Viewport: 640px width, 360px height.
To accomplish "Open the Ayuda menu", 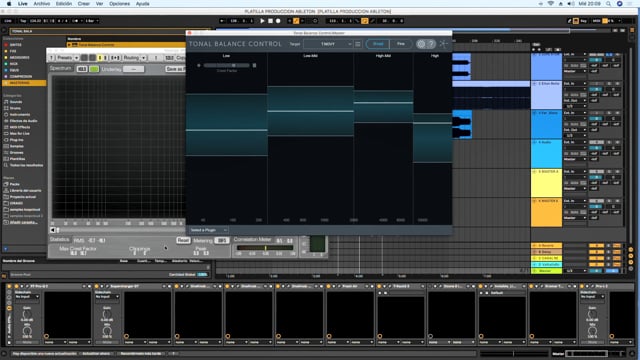I will point(142,4).
